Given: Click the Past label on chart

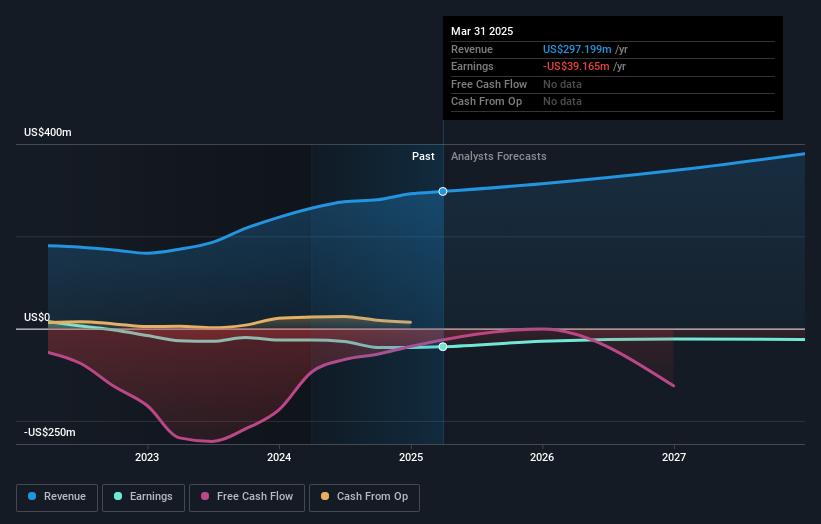Looking at the screenshot, I should tap(423, 157).
